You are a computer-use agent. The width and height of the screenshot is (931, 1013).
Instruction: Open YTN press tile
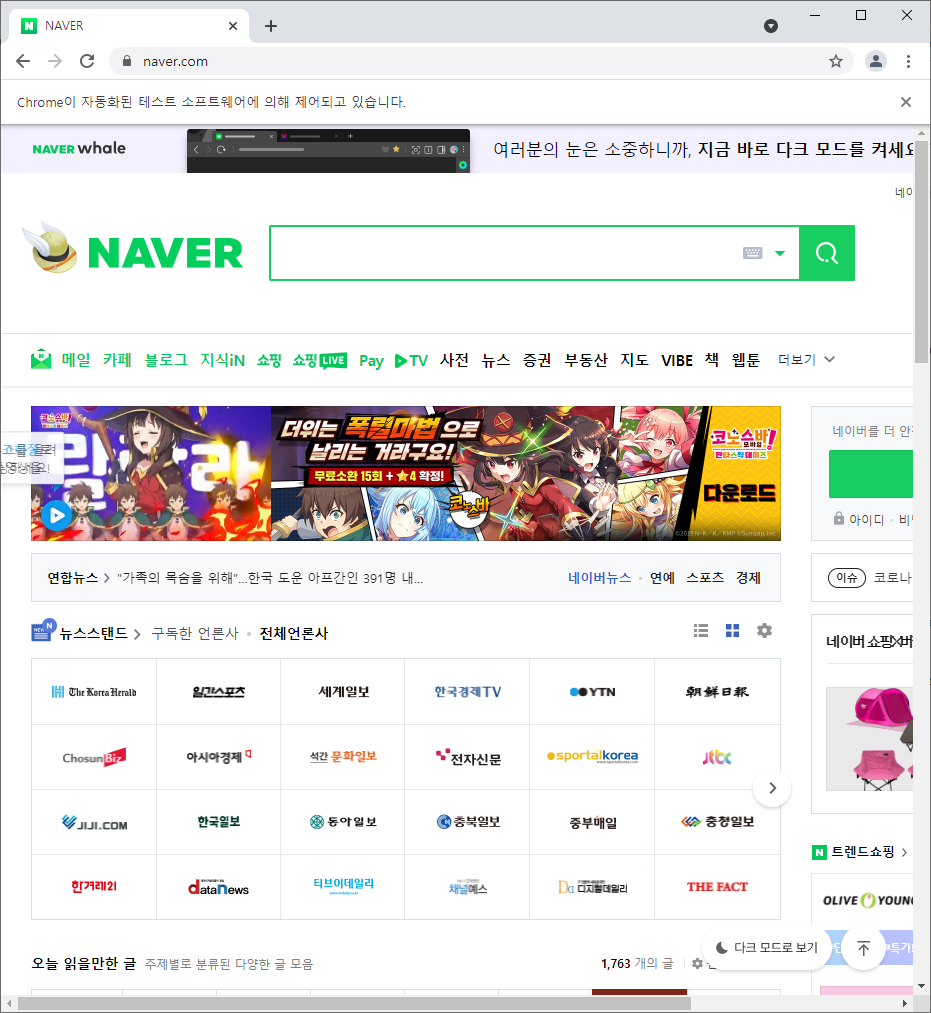[x=592, y=692]
